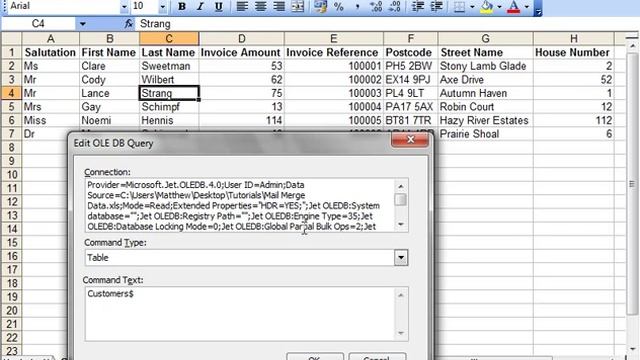Apply yellow fill color
This screenshot has height=360, width=640.
(x=487, y=7)
